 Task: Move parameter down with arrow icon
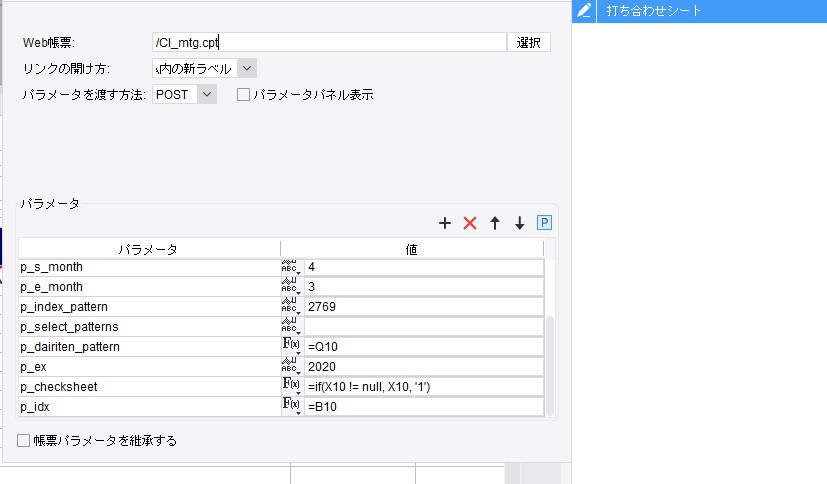pyautogui.click(x=520, y=223)
